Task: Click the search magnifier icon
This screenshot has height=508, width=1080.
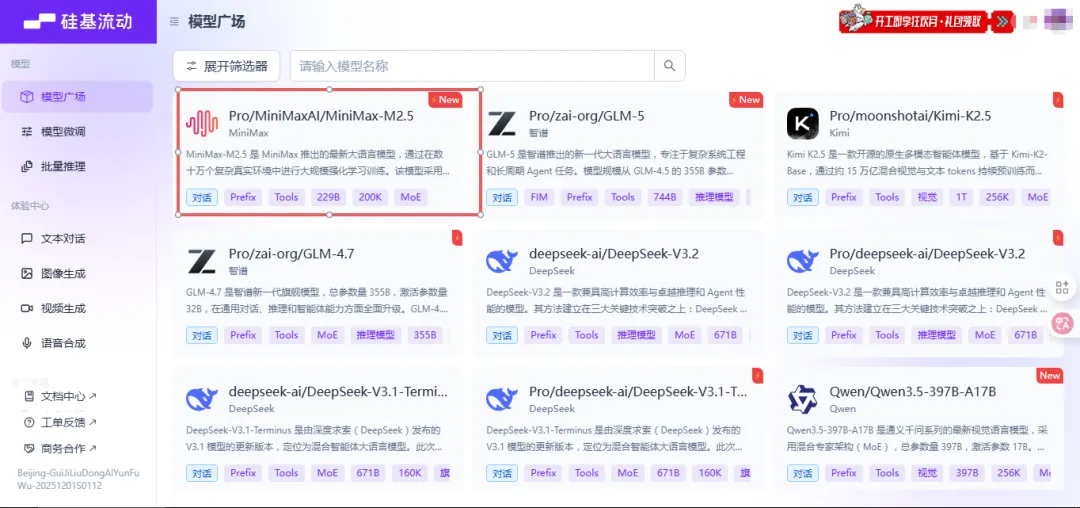Action: 669,66
